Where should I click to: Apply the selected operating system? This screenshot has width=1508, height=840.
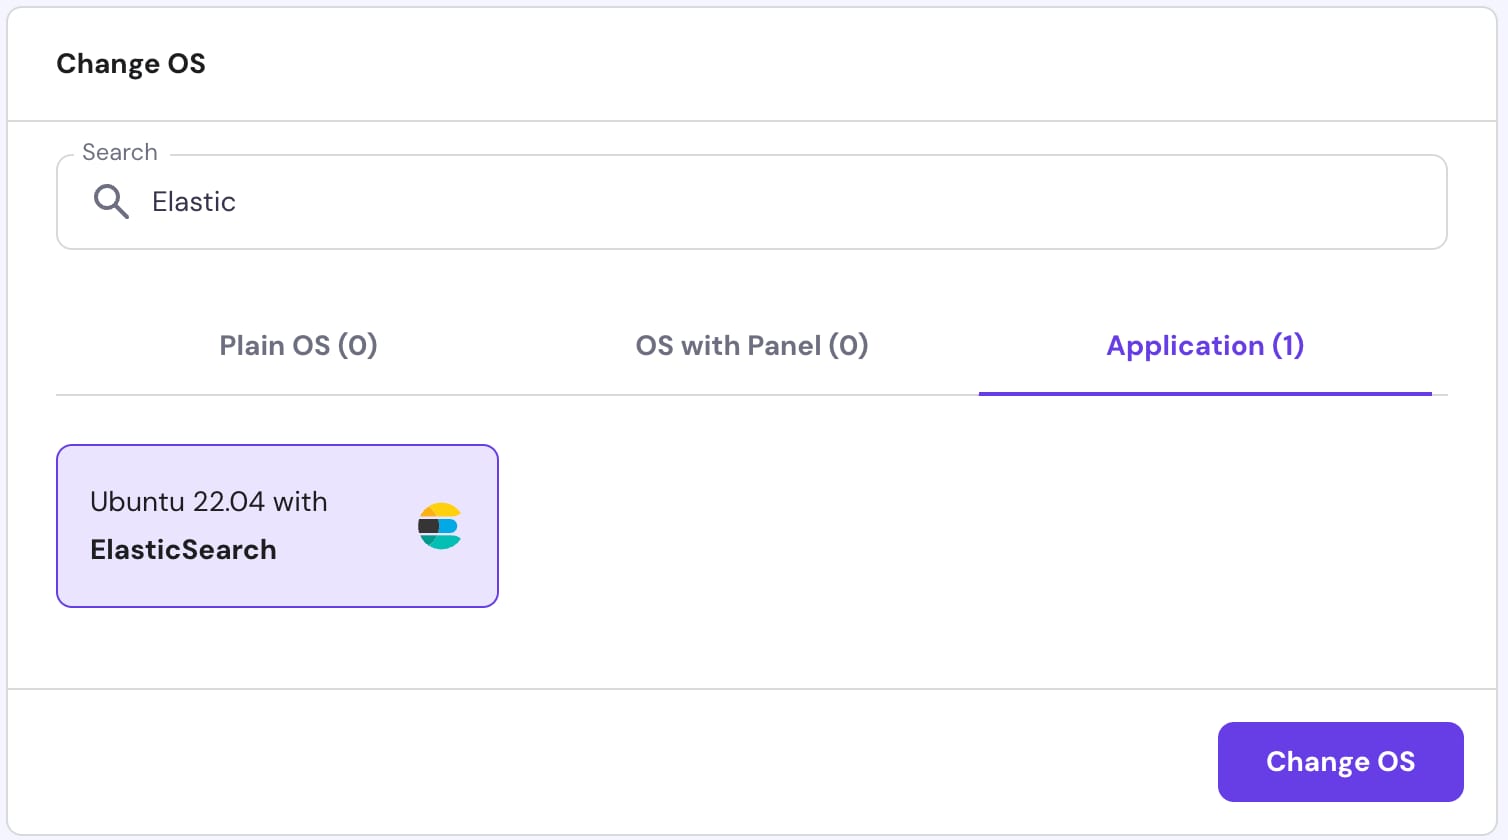[1340, 761]
